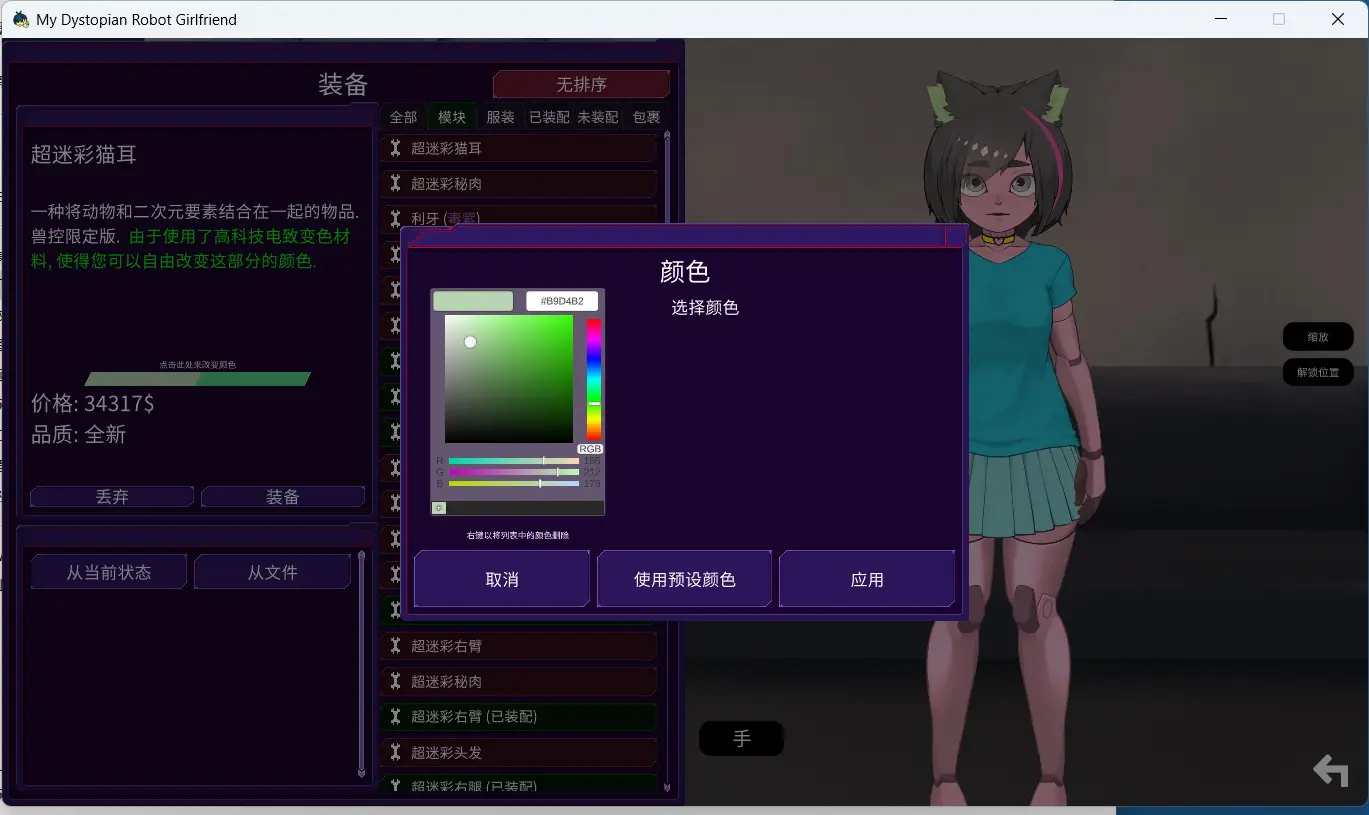Click the 从当前状态 button
Screen dimensions: 1369x815
tap(109, 572)
